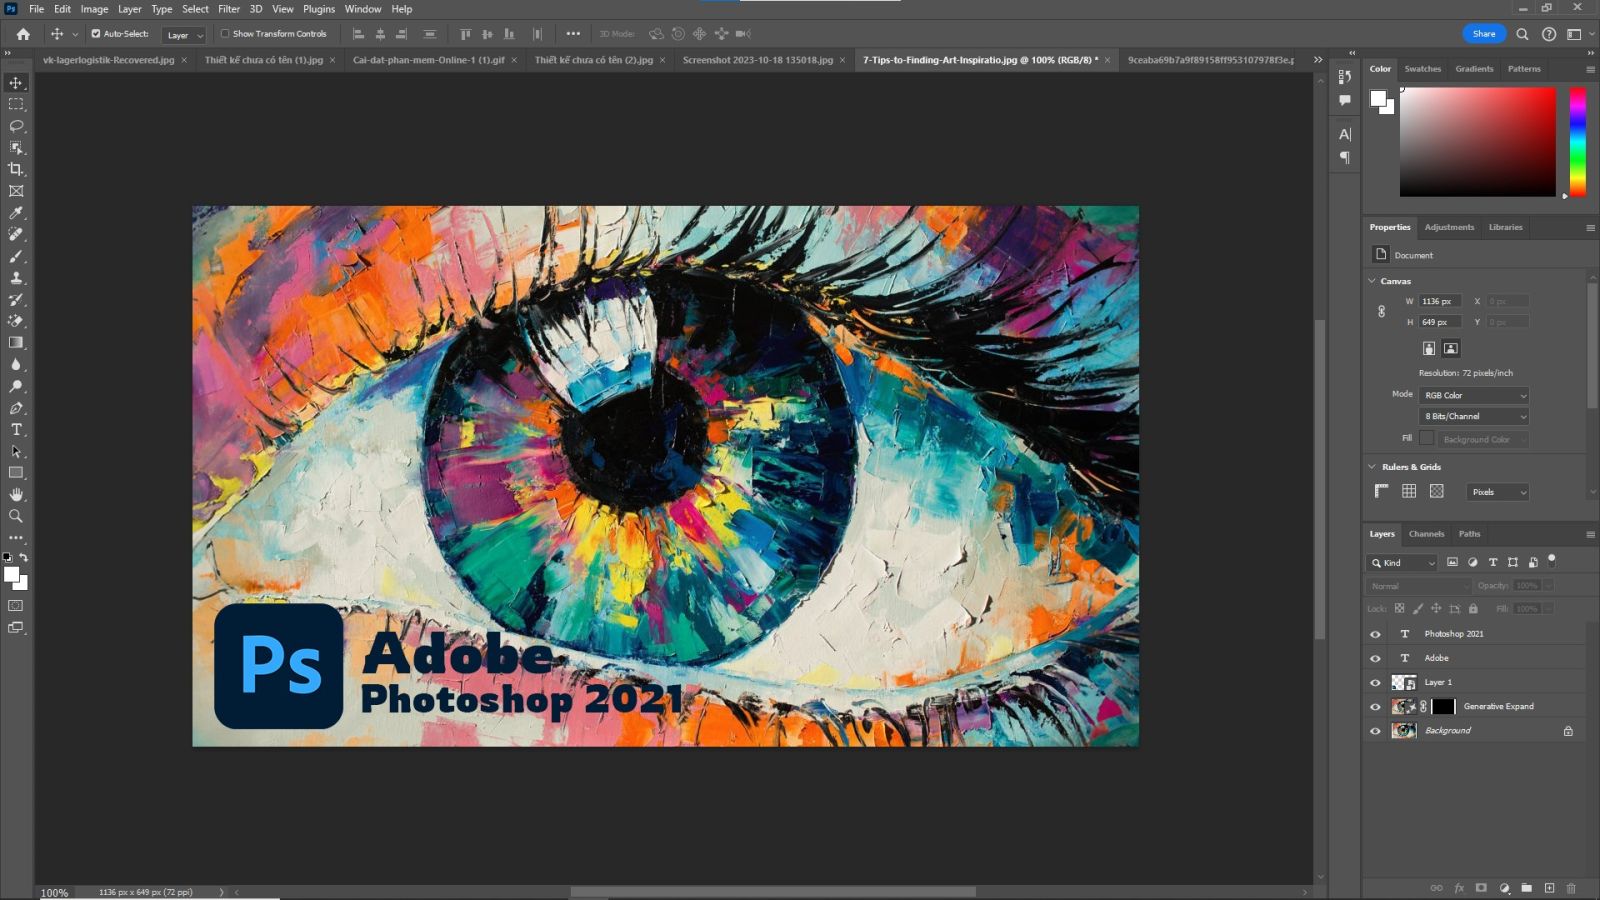Select the Eyedropper tool

[15, 213]
